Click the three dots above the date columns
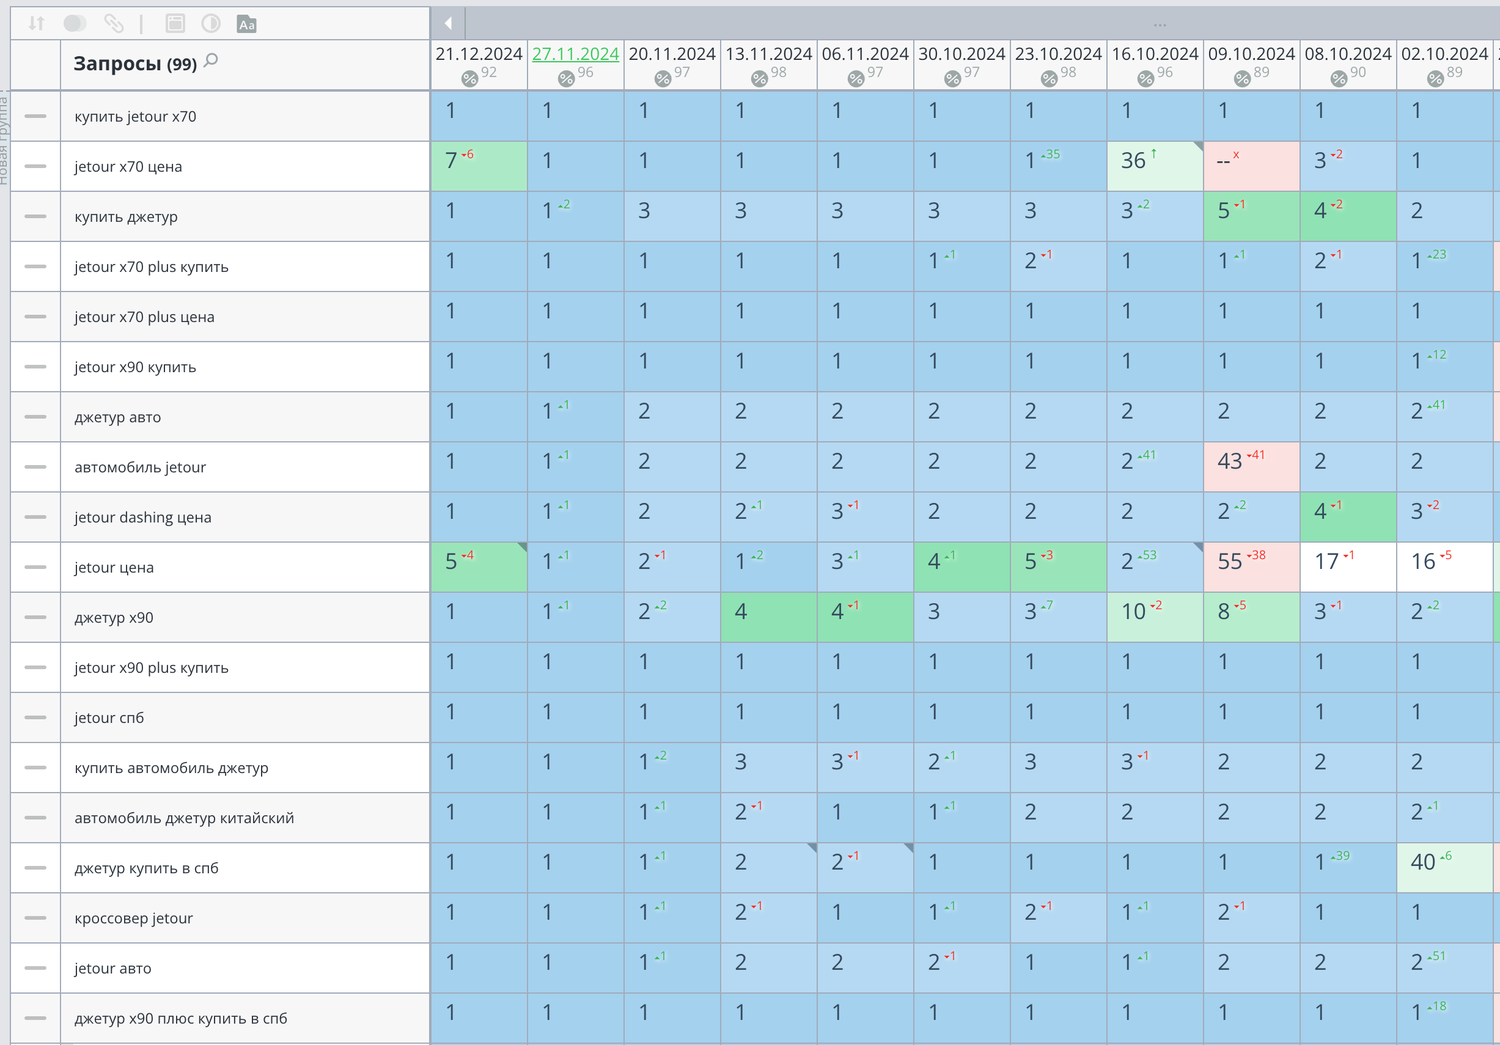 coord(1160,24)
